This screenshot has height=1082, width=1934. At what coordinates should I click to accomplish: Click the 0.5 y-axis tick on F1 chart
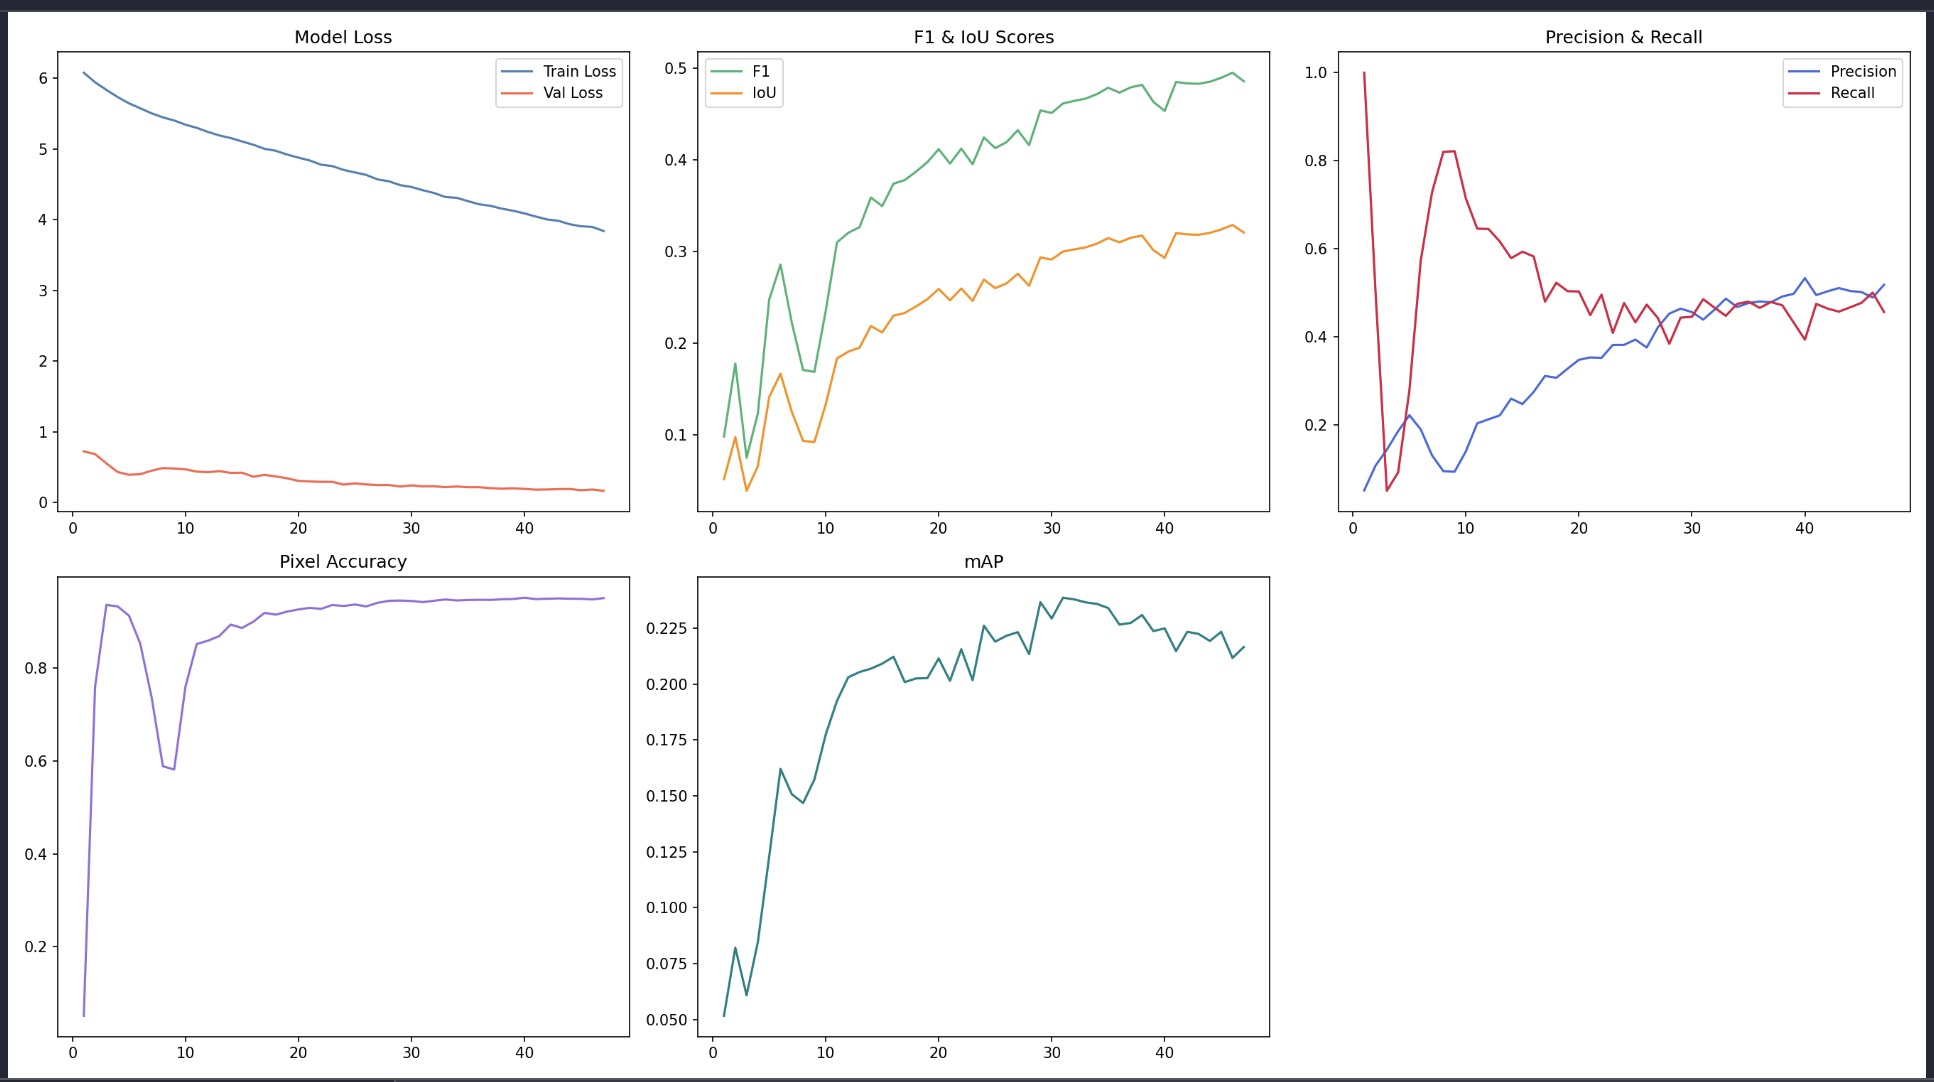676,68
